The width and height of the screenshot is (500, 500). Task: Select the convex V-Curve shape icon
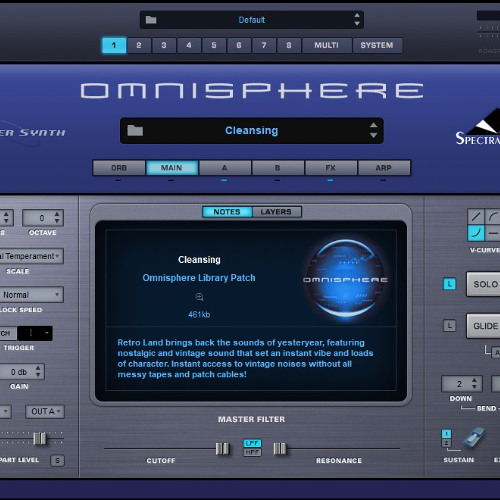click(492, 217)
